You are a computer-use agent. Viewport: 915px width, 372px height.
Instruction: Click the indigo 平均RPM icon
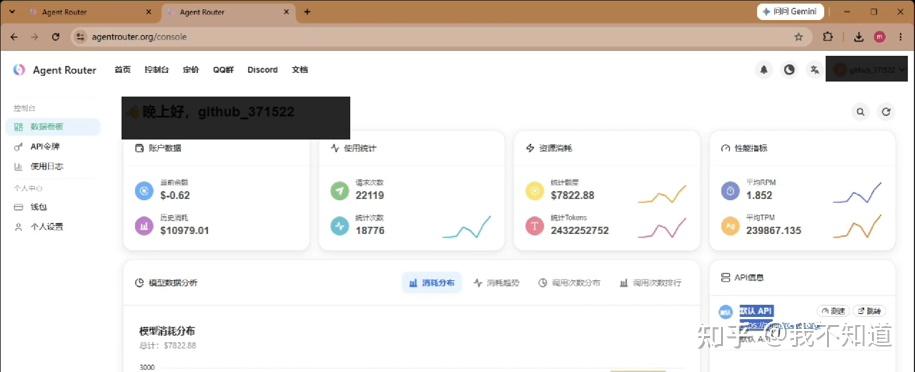(x=730, y=191)
